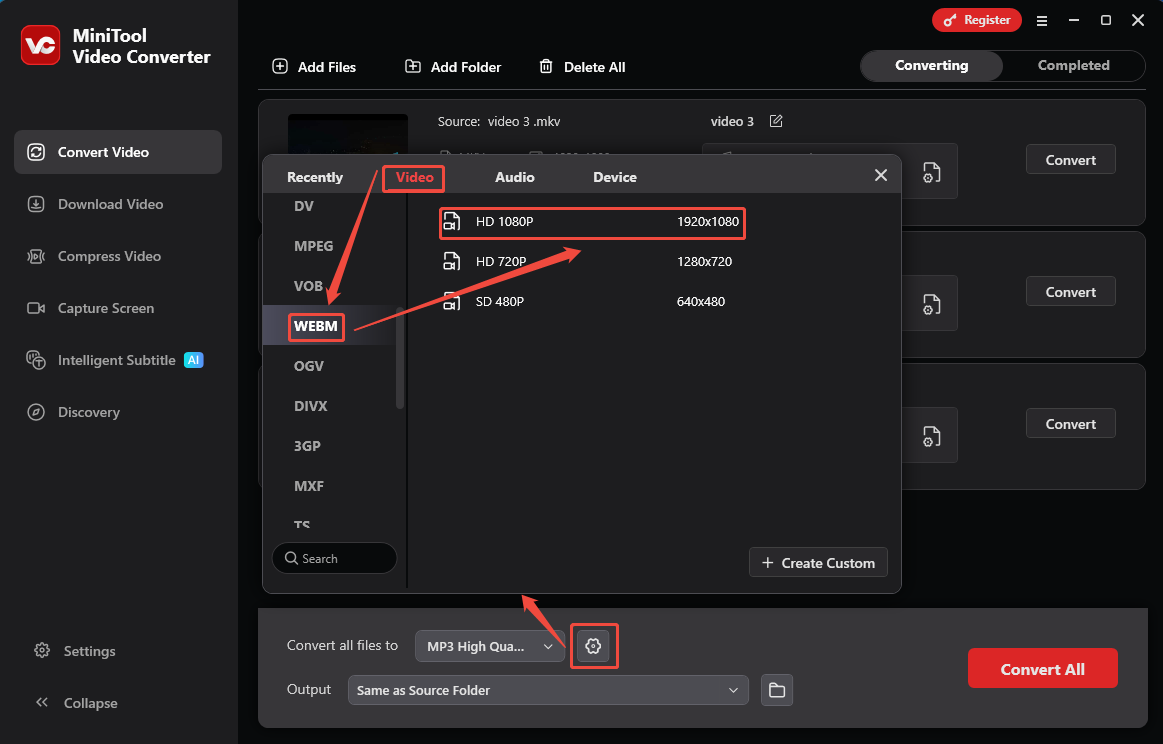Open the output folder browse icon

777,690
